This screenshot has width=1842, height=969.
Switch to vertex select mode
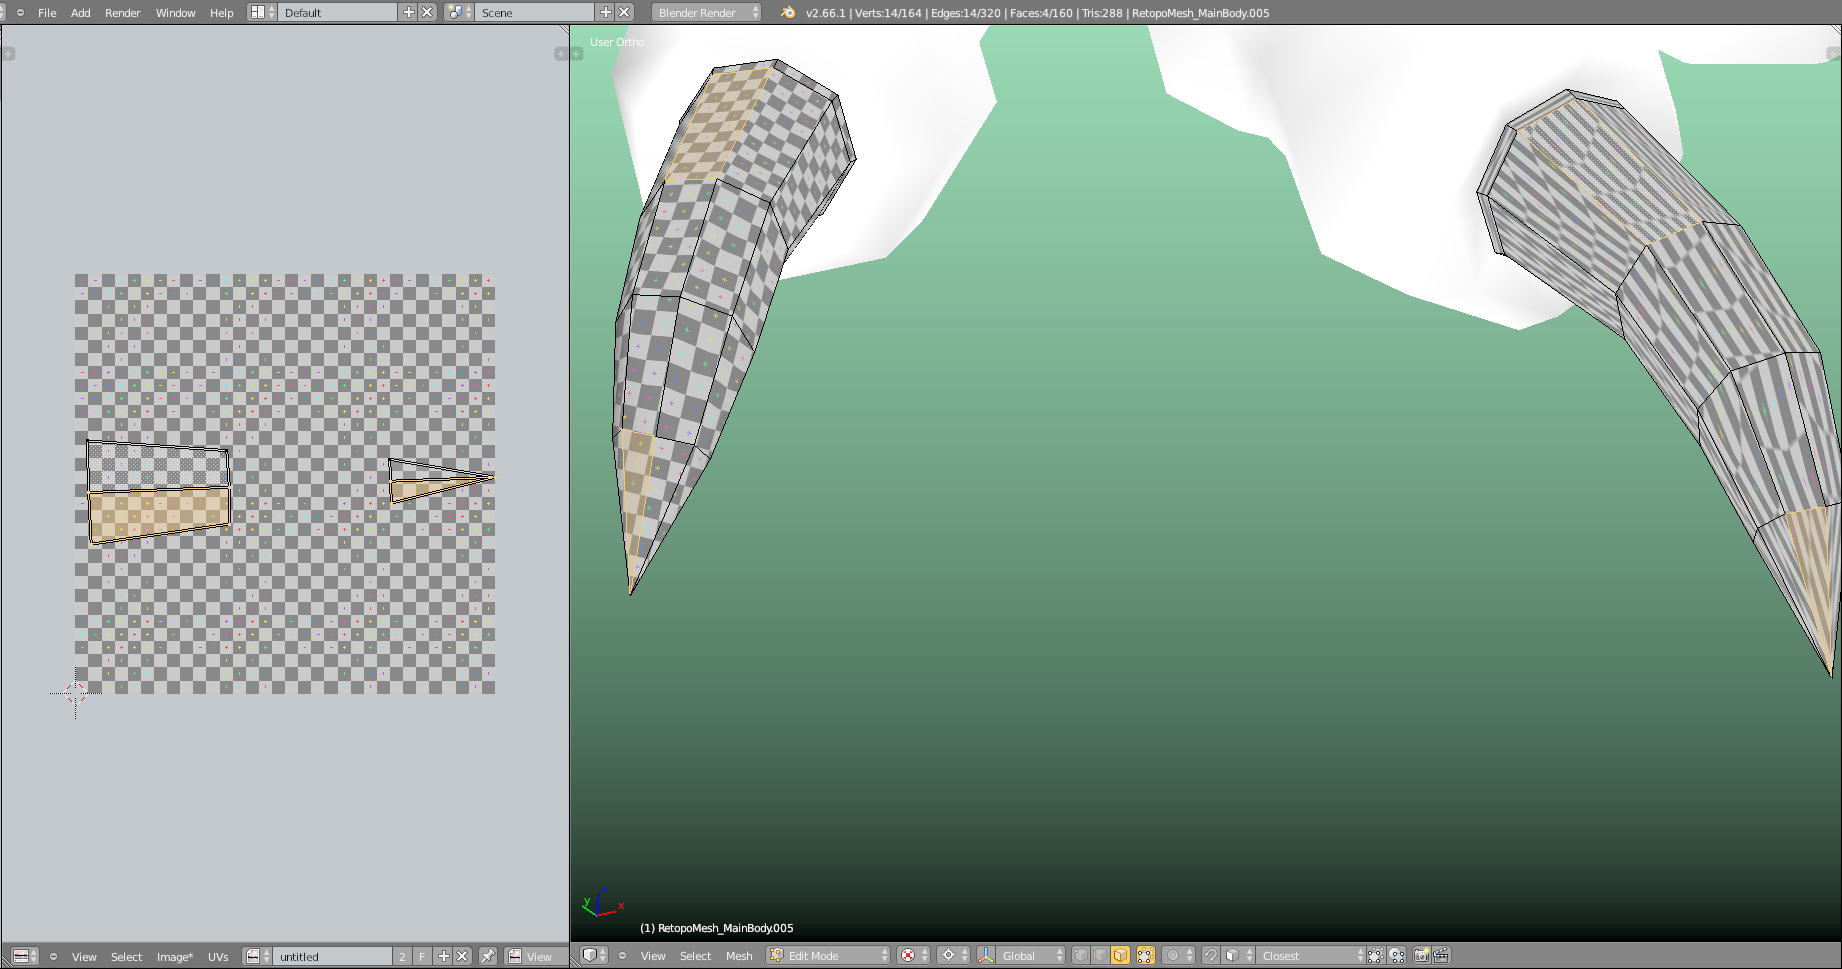1081,955
